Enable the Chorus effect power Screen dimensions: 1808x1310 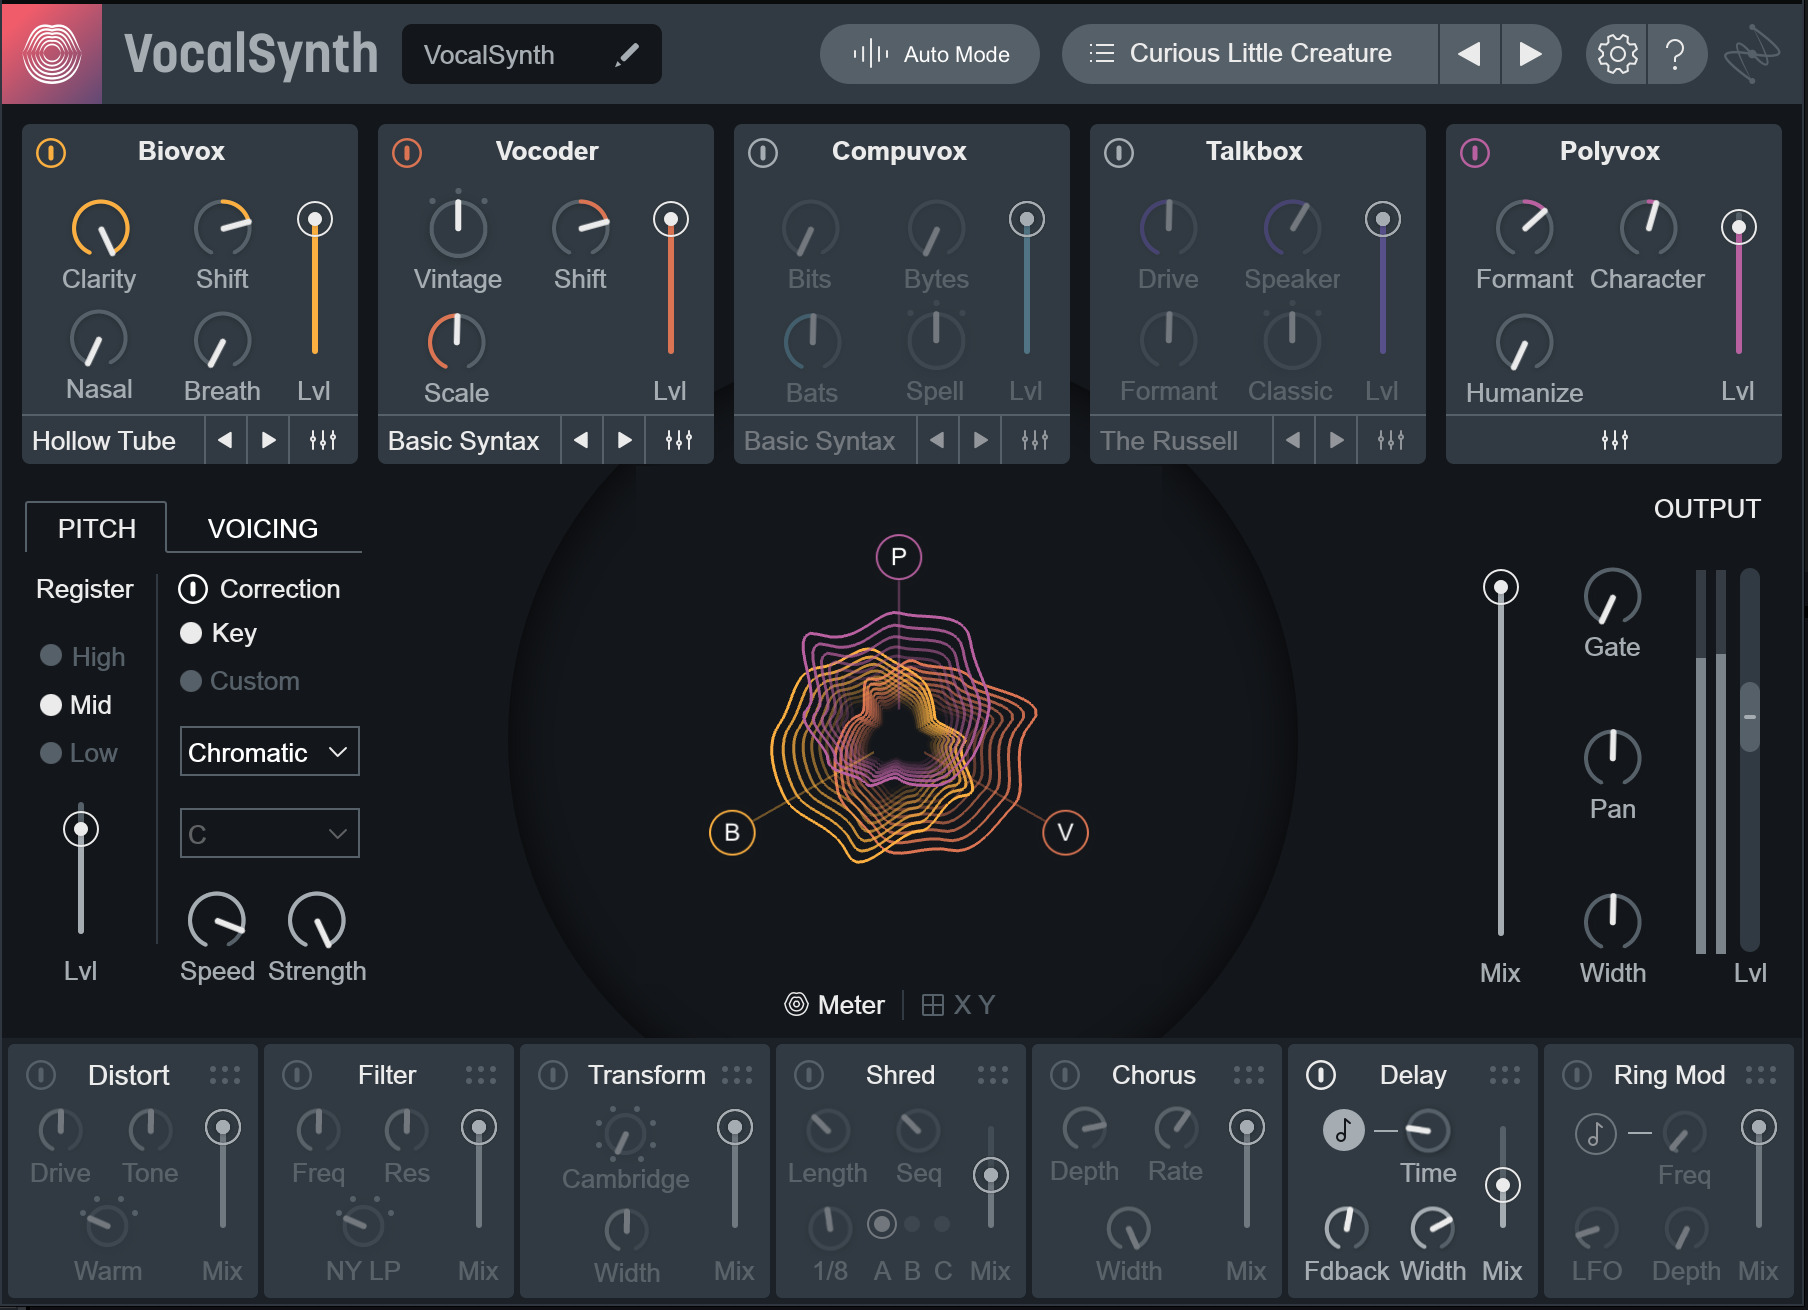(1065, 1075)
